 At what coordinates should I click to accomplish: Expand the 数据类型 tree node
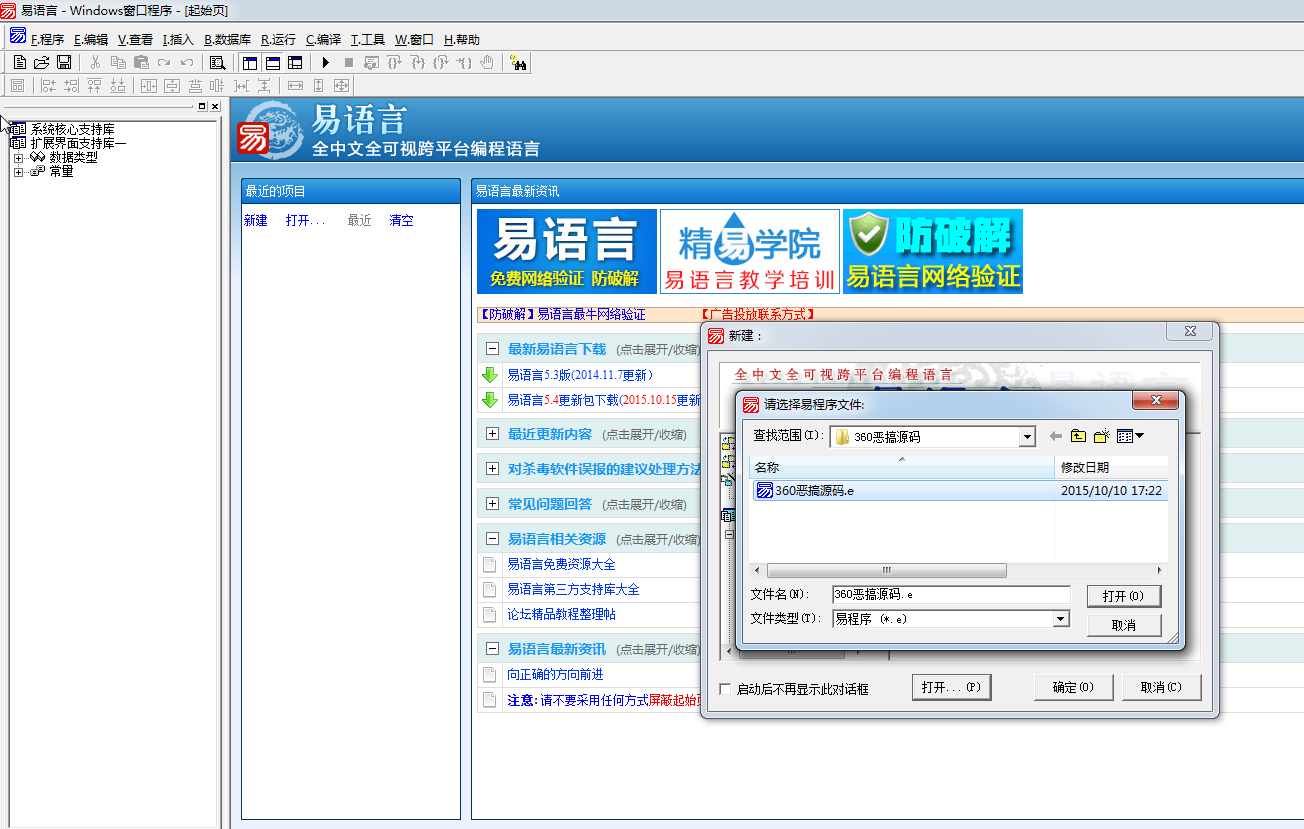click(18, 158)
